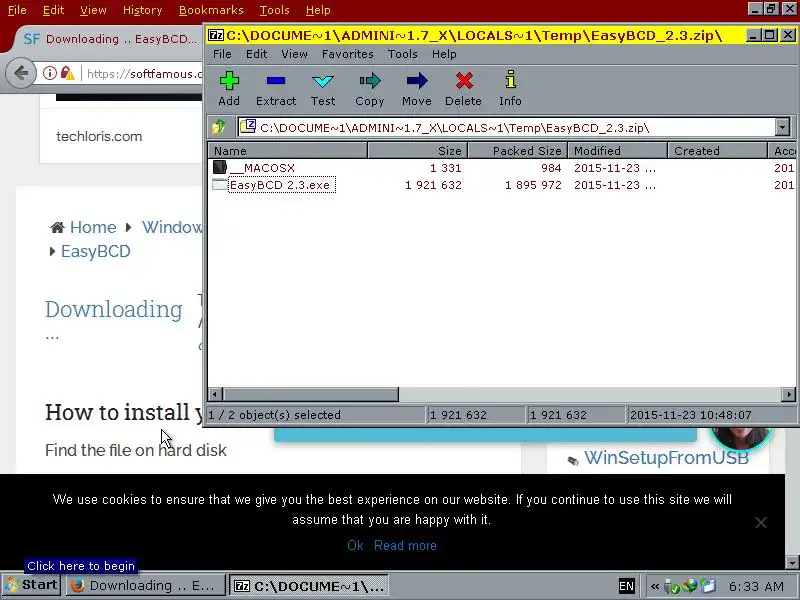The image size is (800, 600).
Task: Click the Firefox back arrow button
Action: (20, 73)
